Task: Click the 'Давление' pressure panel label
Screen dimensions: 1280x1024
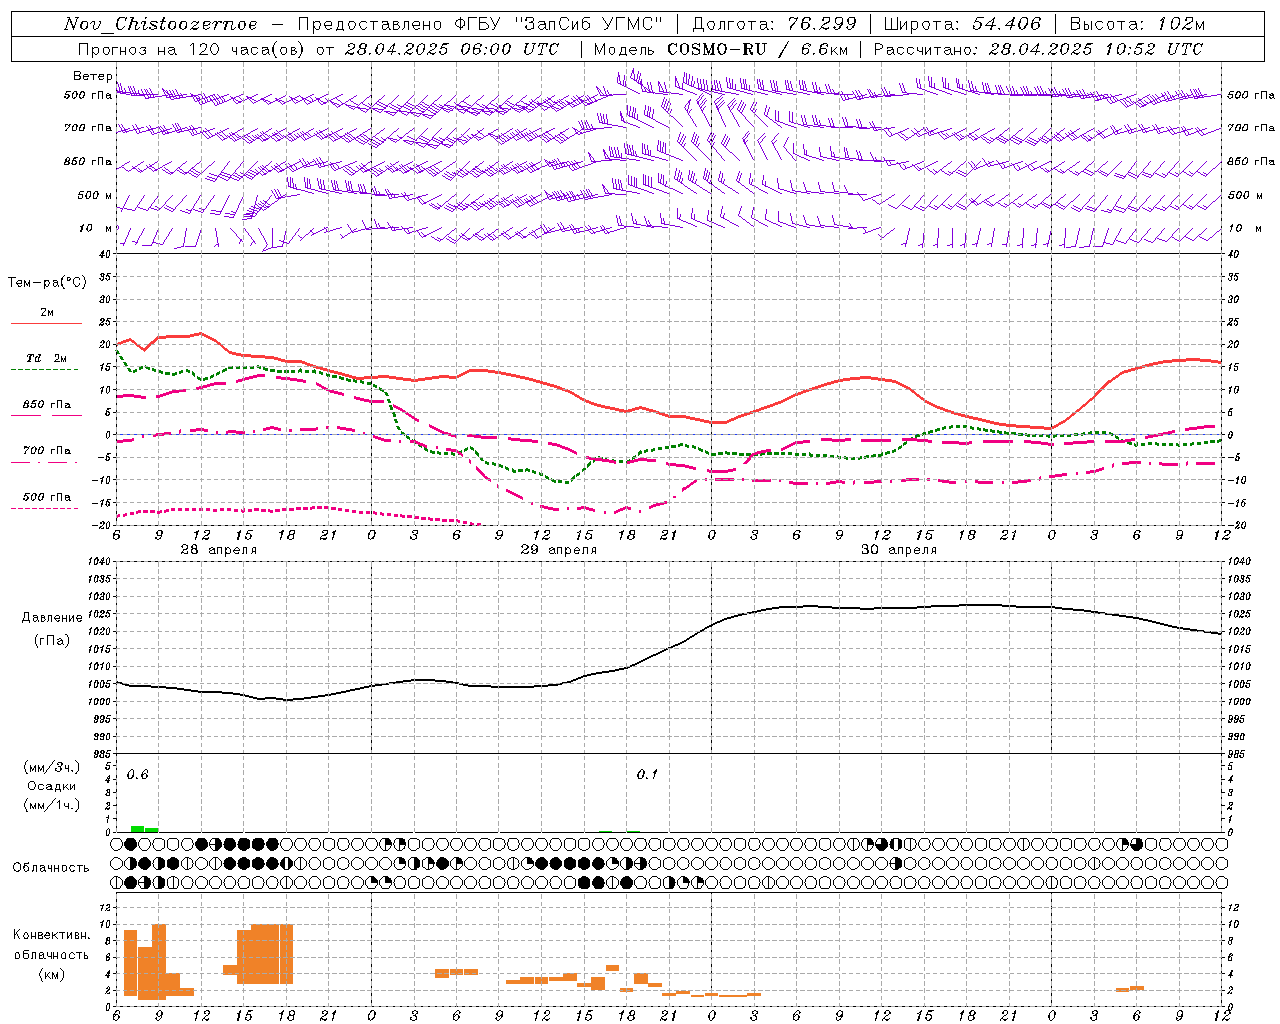Action: (52, 618)
